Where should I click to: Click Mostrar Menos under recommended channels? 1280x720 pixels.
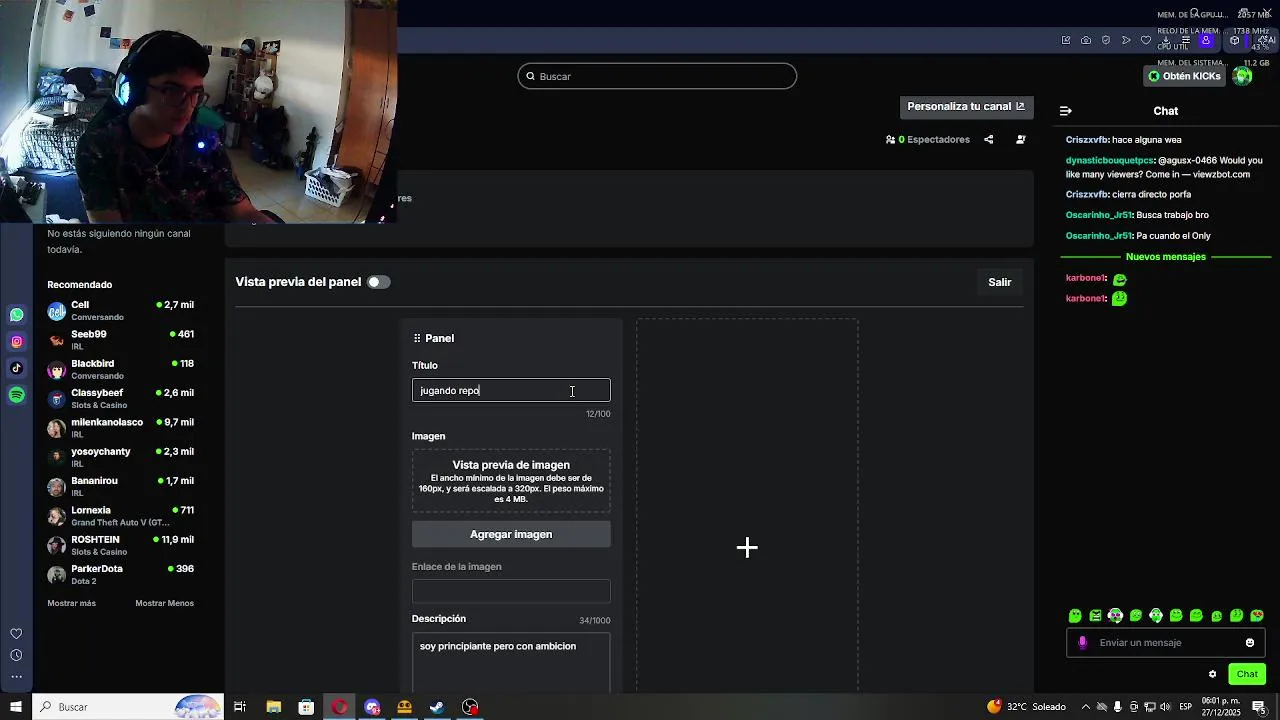click(x=164, y=603)
